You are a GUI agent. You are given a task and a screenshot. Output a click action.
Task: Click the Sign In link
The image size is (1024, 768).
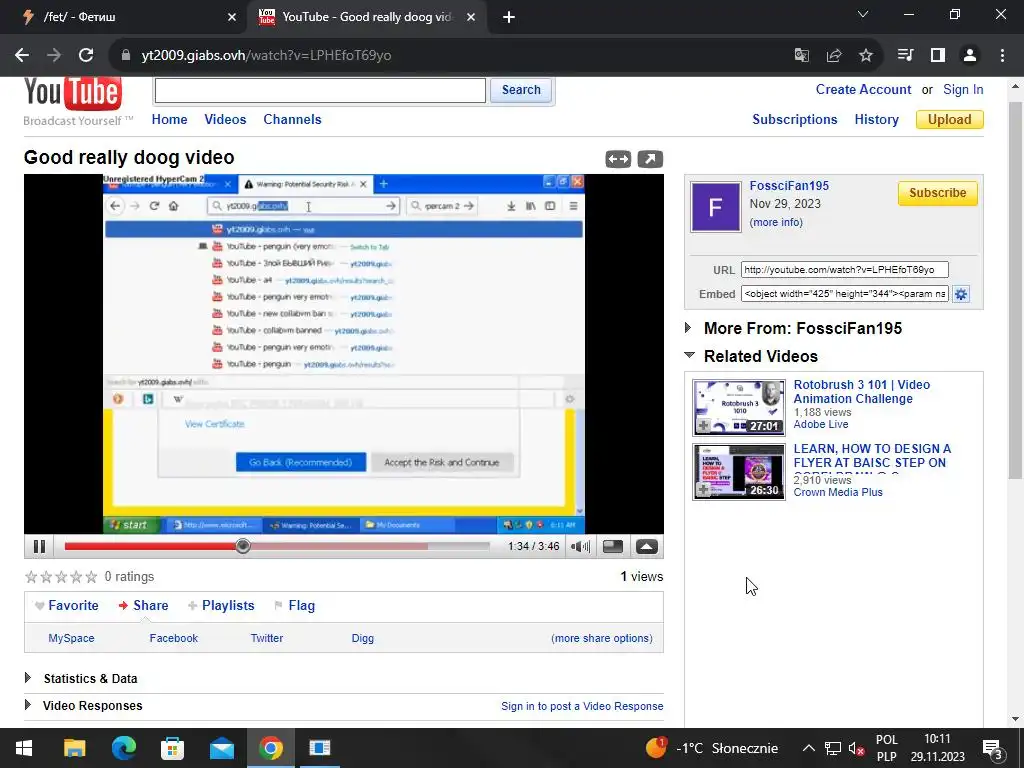coord(963,89)
